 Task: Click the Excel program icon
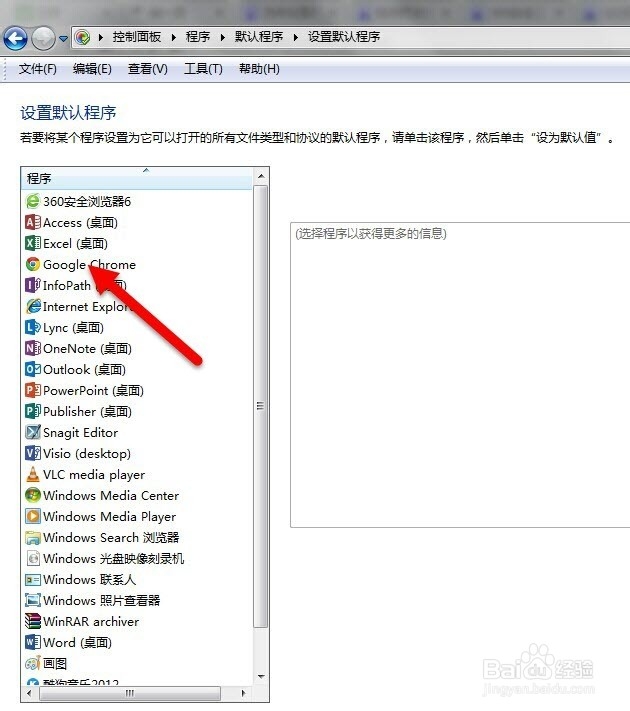click(33, 243)
